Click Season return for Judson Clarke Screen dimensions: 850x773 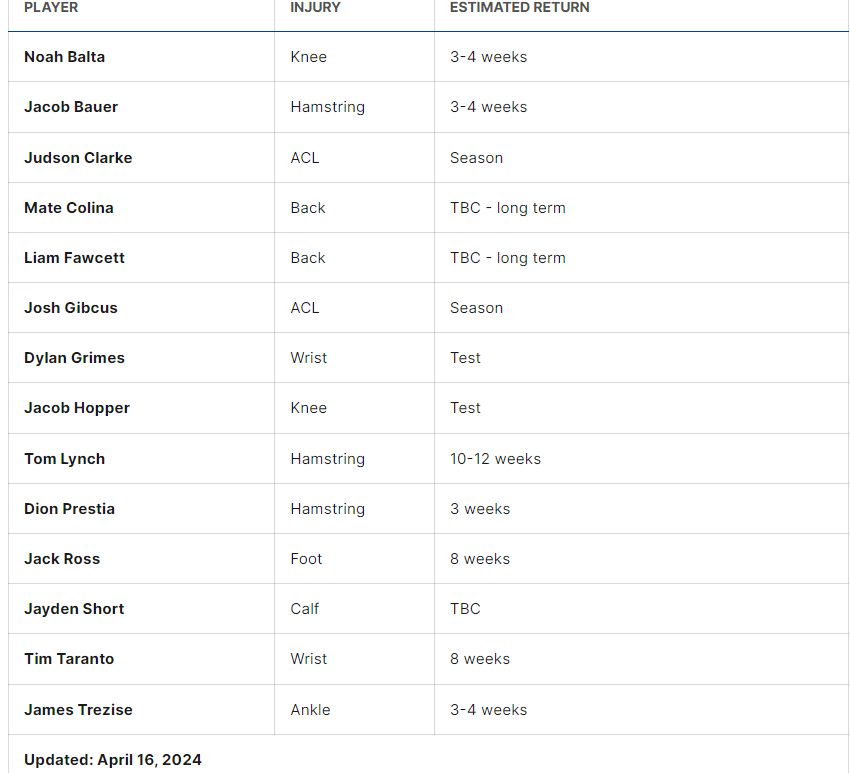pos(476,158)
